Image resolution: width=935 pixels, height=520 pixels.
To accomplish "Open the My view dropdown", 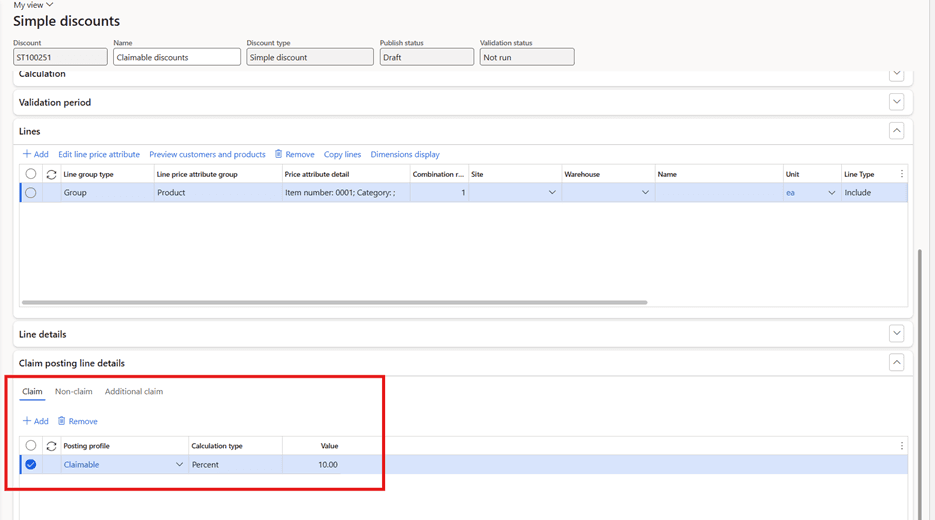I will click(x=33, y=5).
